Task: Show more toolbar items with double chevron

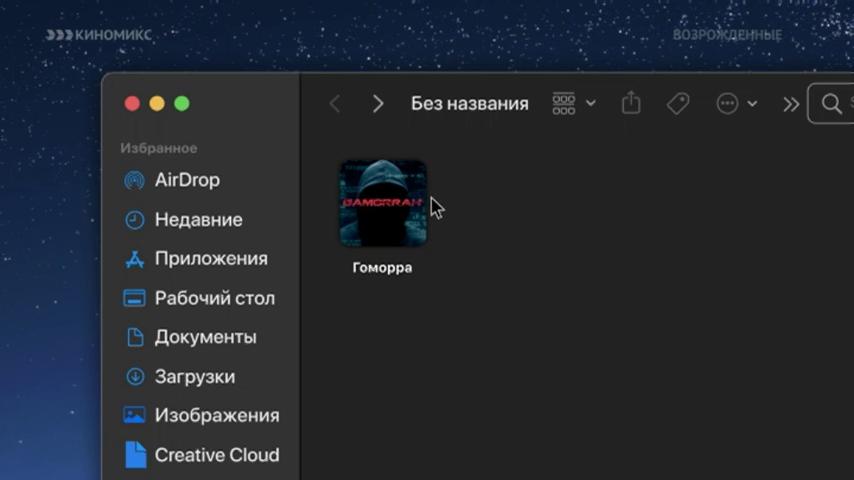Action: (791, 104)
